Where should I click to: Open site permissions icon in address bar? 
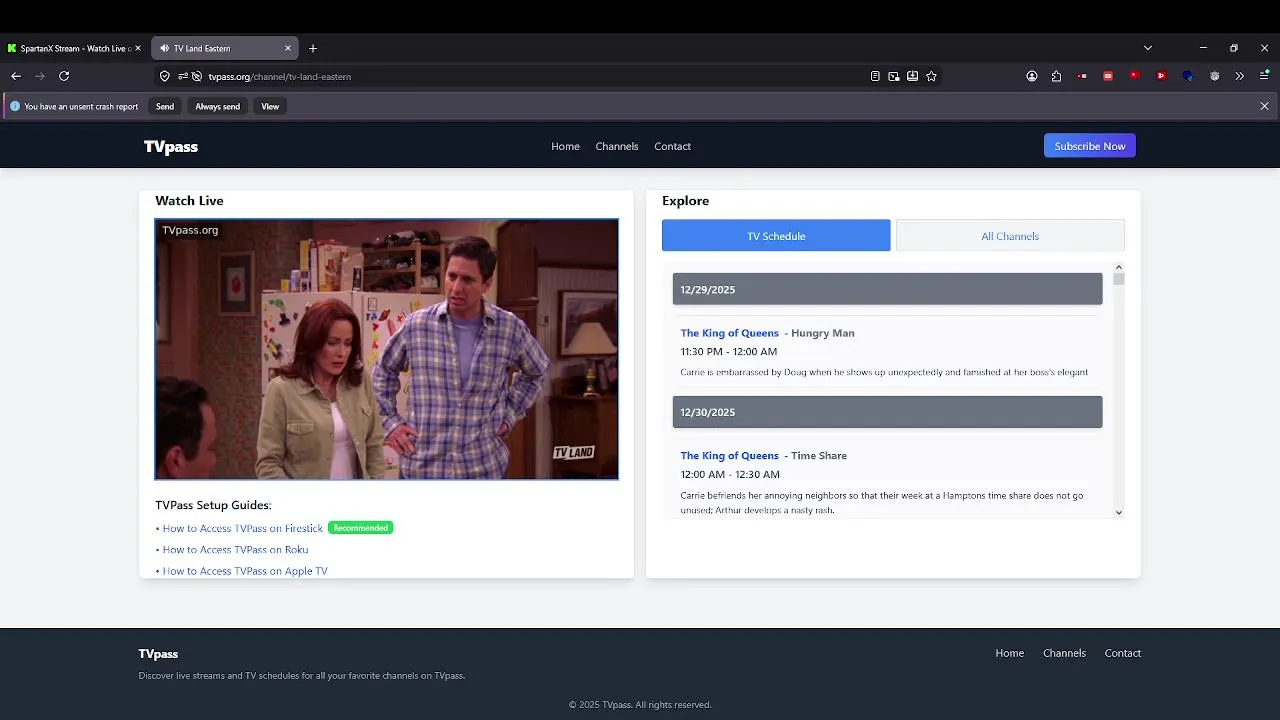[183, 76]
